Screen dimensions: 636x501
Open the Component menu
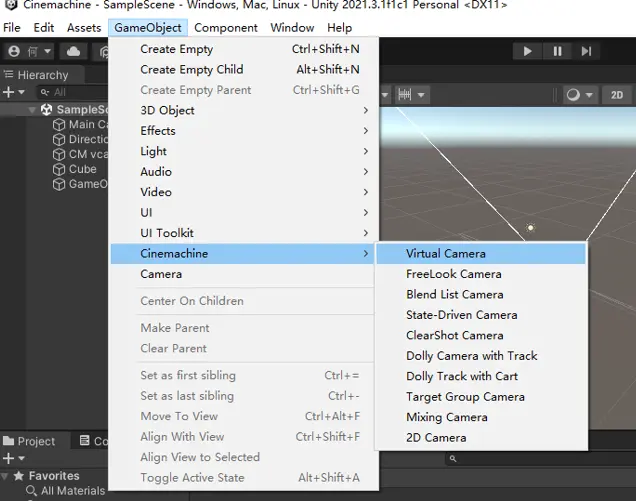(x=226, y=28)
